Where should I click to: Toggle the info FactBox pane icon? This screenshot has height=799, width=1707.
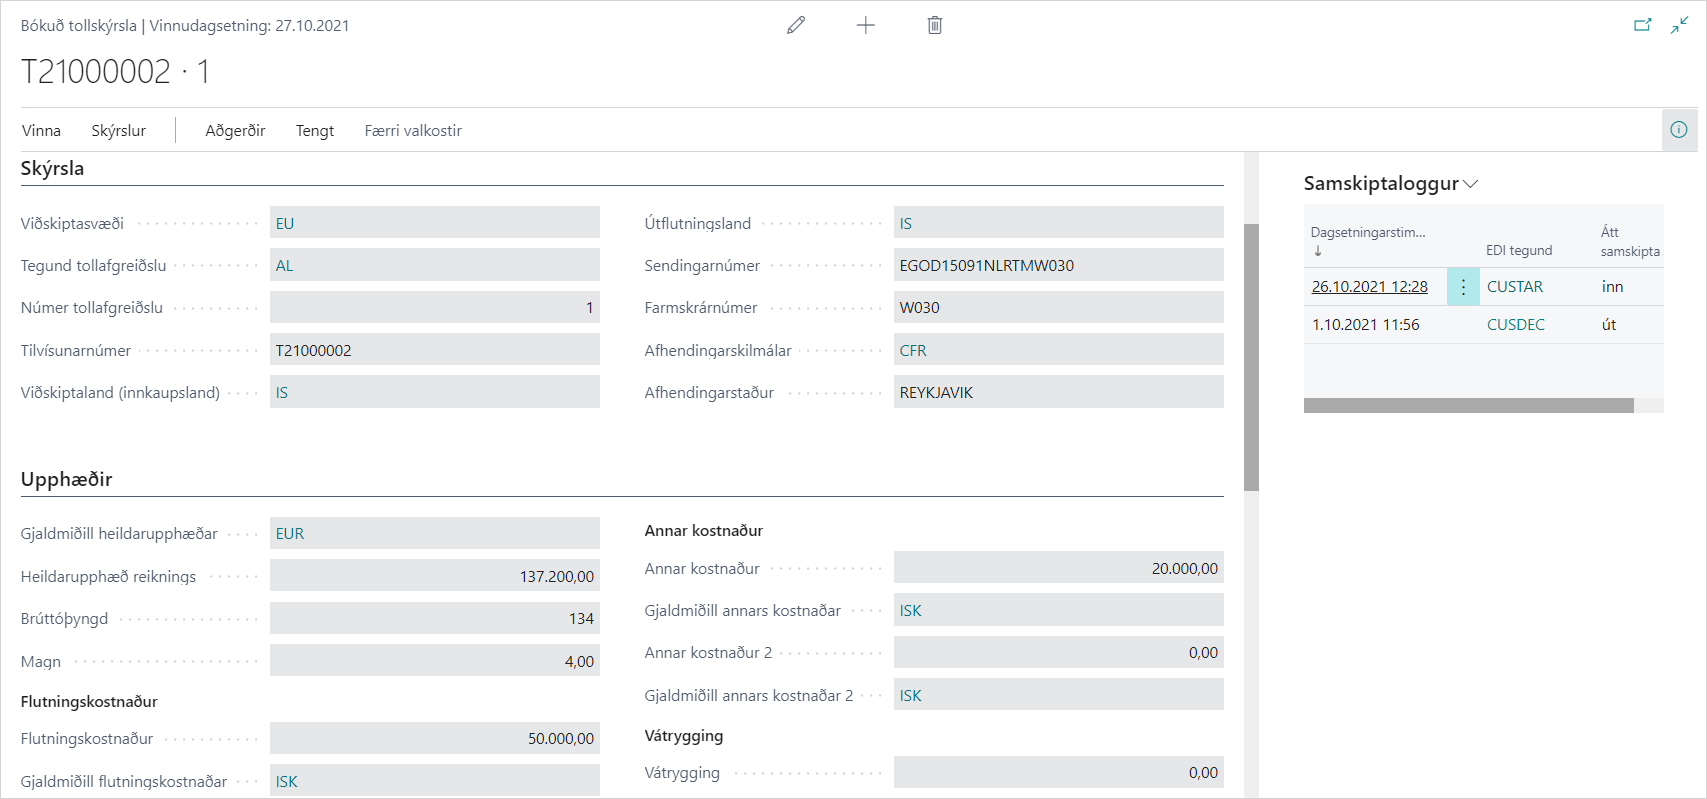(x=1679, y=130)
